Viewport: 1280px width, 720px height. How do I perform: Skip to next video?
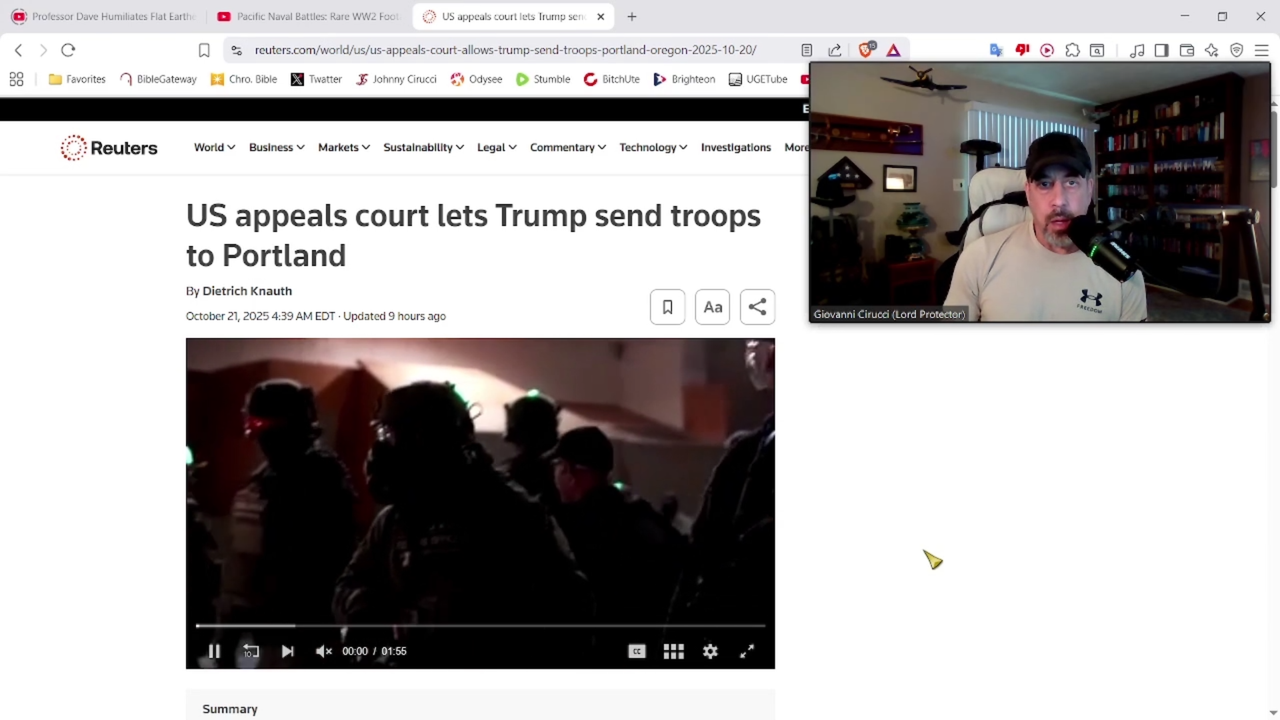point(287,651)
